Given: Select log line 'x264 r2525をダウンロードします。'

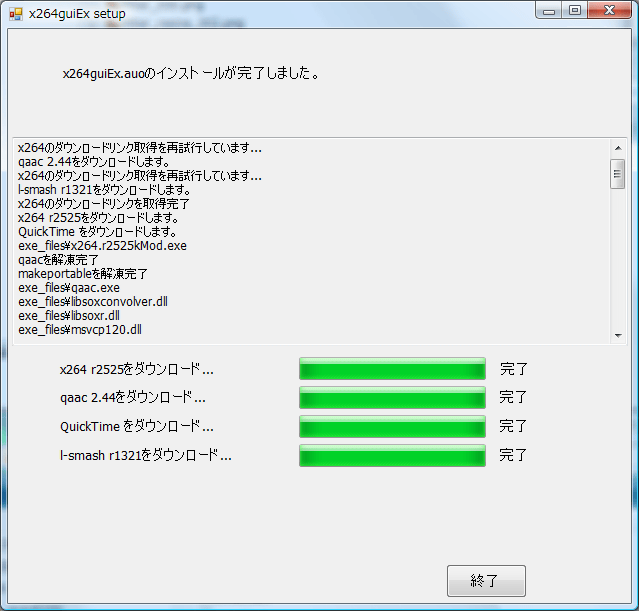Looking at the screenshot, I should click(x=98, y=218).
